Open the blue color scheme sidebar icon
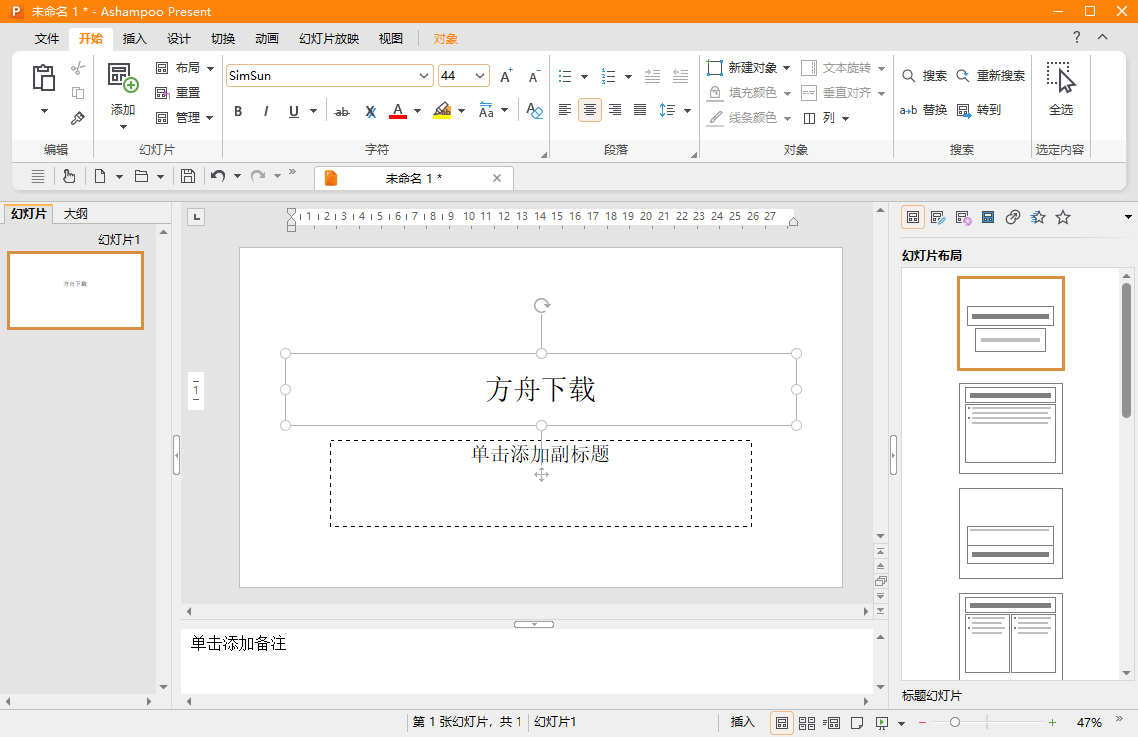This screenshot has width=1138, height=737. click(x=988, y=217)
